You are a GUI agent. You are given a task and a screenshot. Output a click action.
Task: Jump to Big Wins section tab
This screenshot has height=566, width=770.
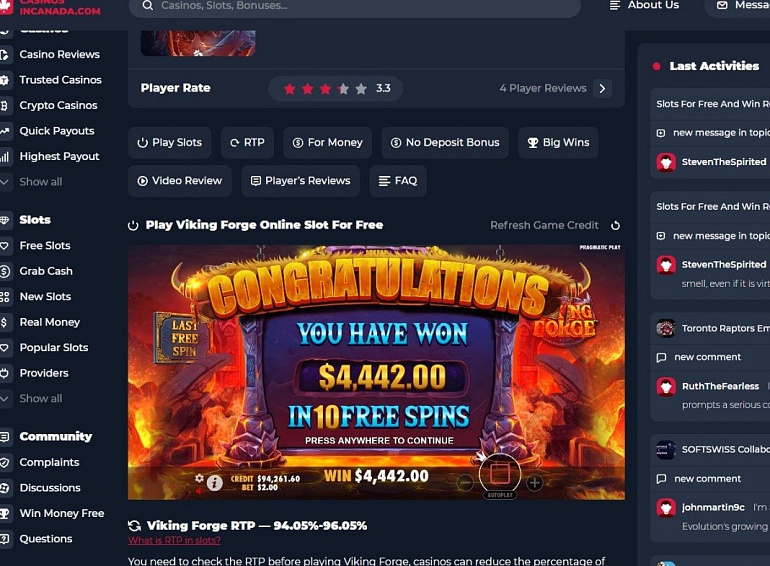click(x=558, y=143)
